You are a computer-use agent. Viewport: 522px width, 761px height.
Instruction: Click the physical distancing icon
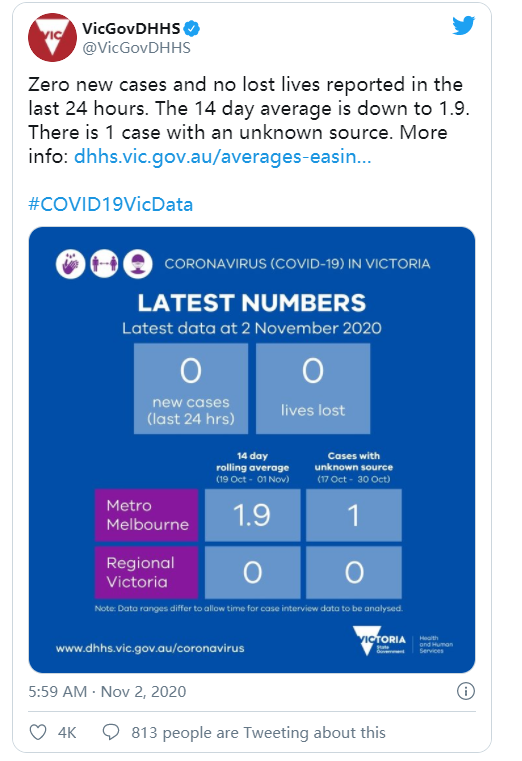104,265
